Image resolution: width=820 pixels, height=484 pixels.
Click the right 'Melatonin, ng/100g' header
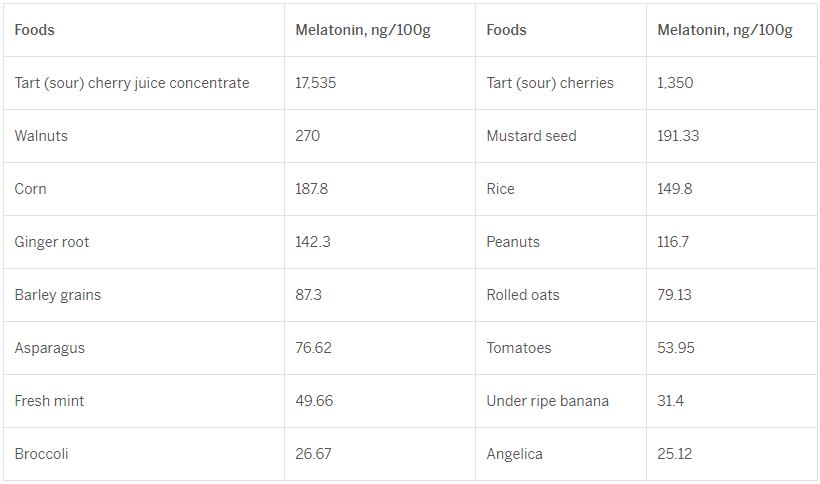tap(725, 30)
